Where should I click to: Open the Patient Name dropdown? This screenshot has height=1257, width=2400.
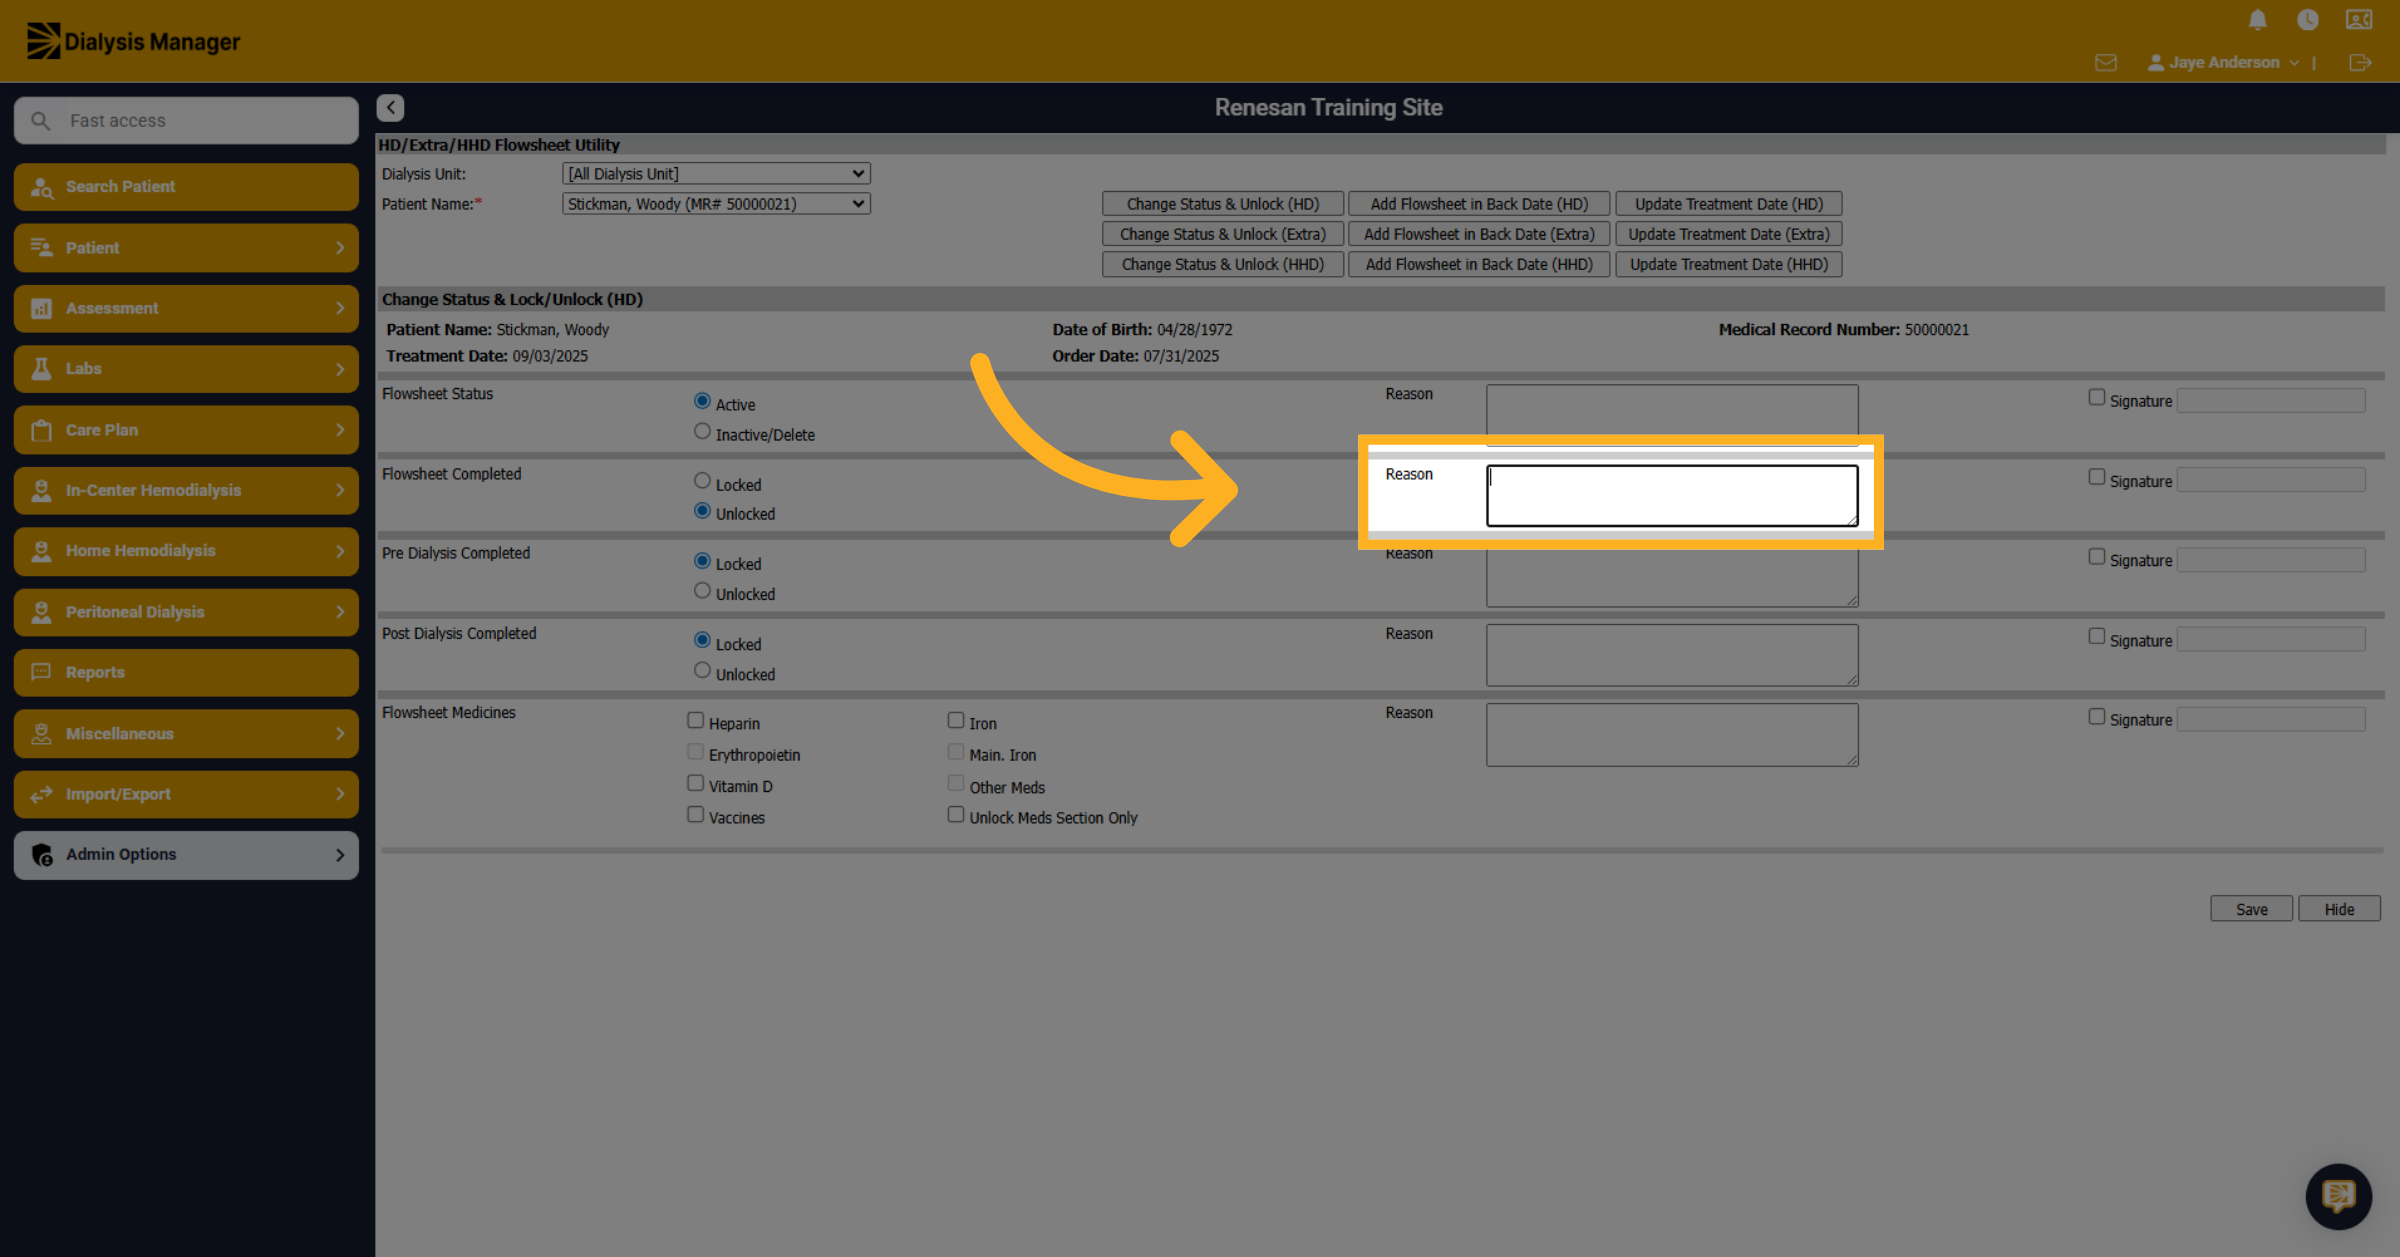click(716, 204)
